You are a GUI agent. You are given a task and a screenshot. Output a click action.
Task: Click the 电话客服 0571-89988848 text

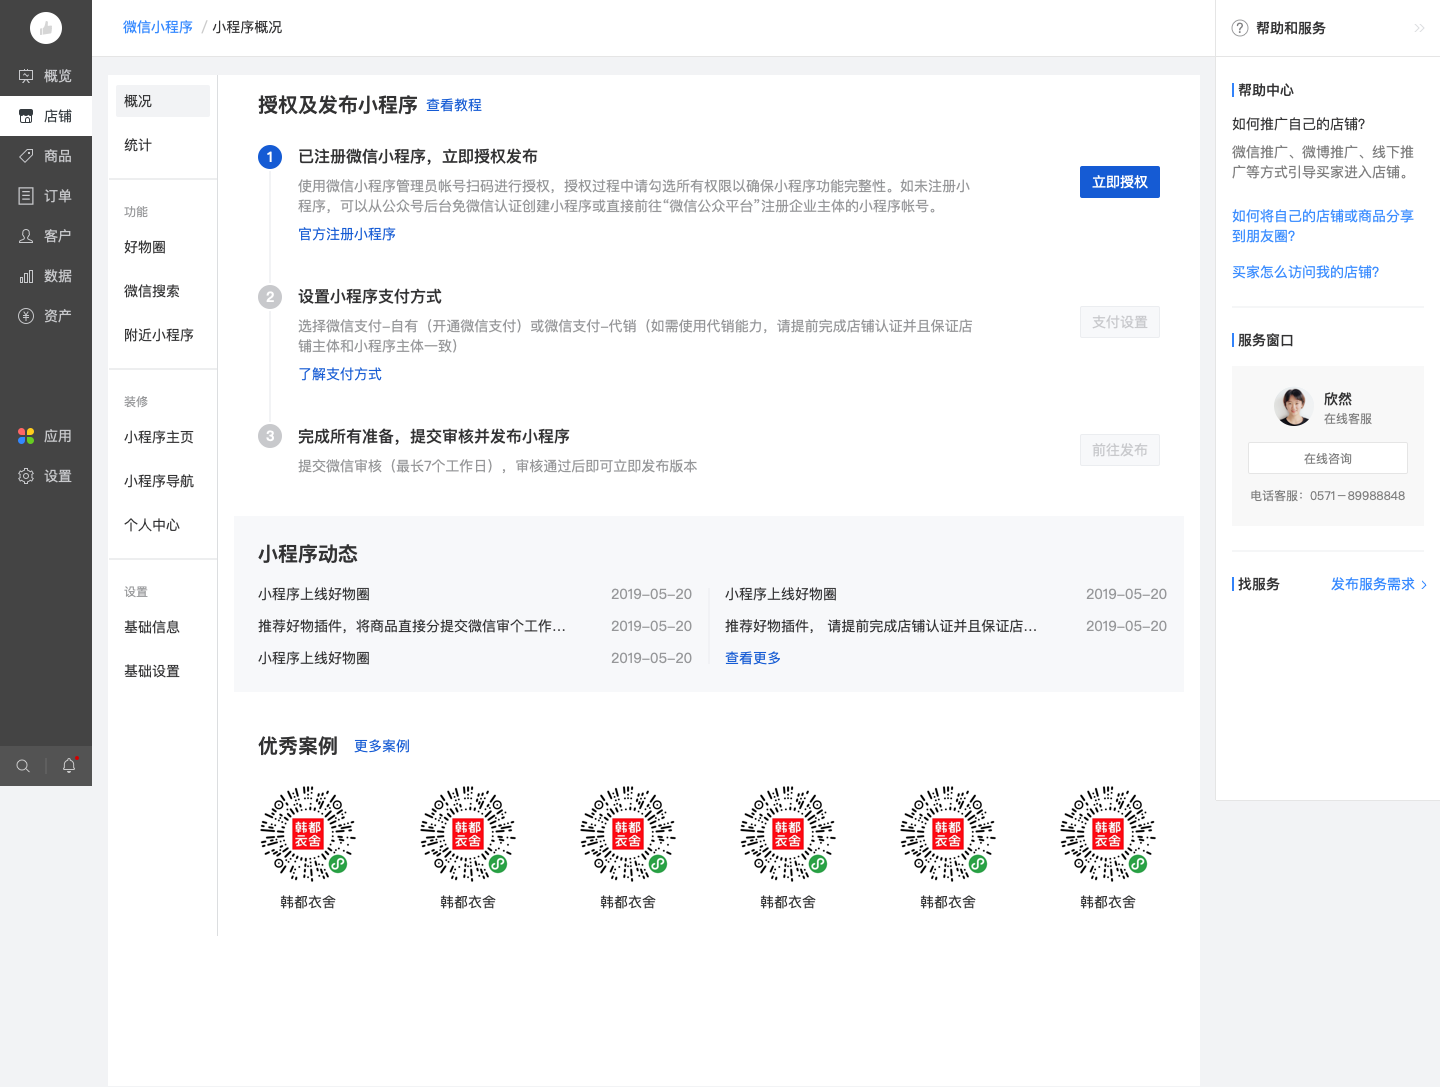(x=1328, y=496)
